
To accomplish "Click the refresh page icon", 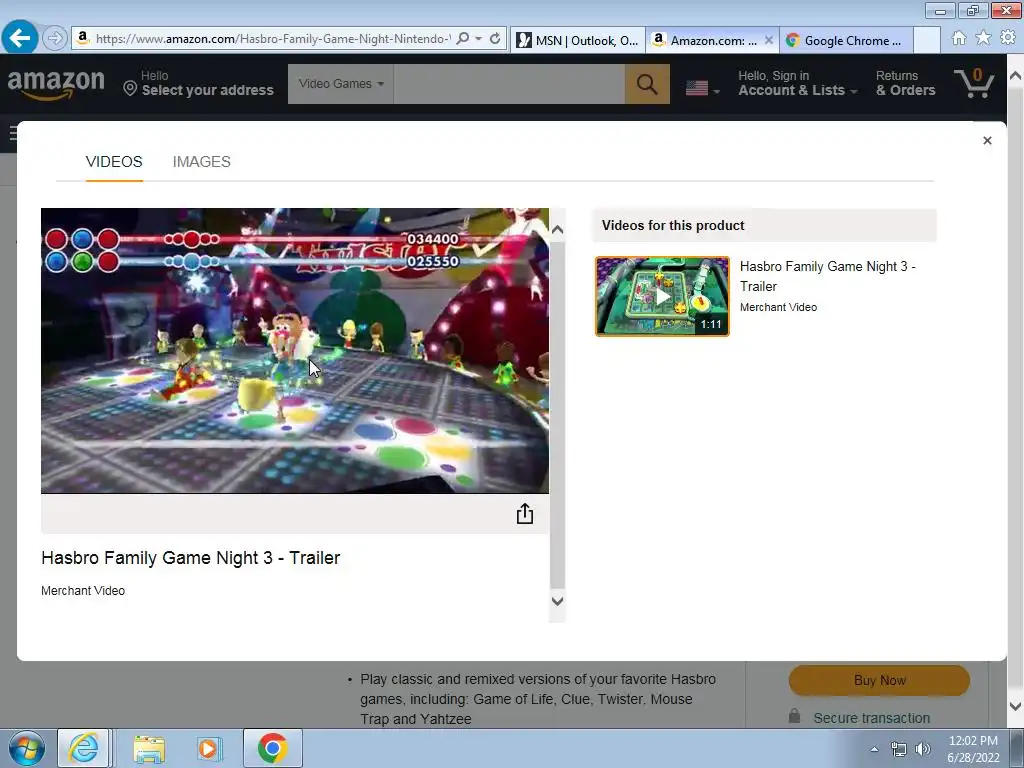I will (495, 39).
